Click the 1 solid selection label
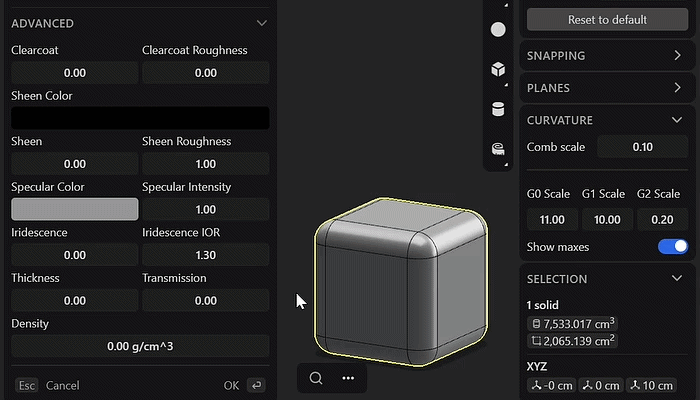700x400 pixels. 542,305
